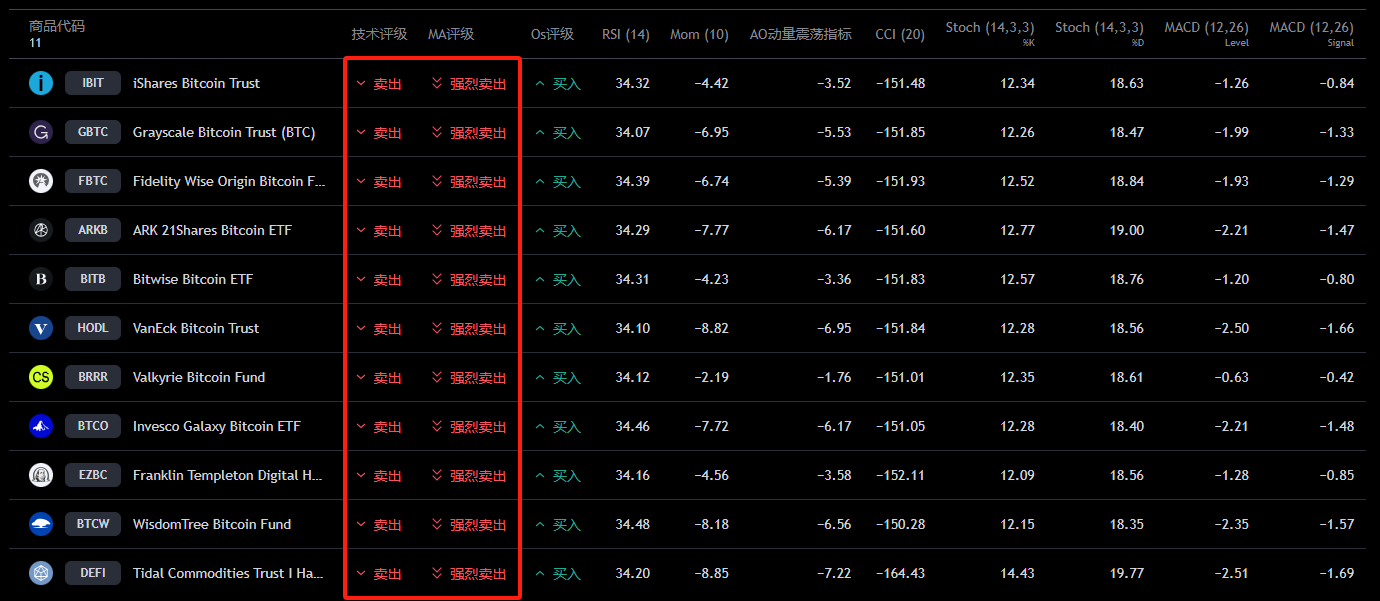
Task: Open the BRRR ticker badge
Action: [93, 377]
